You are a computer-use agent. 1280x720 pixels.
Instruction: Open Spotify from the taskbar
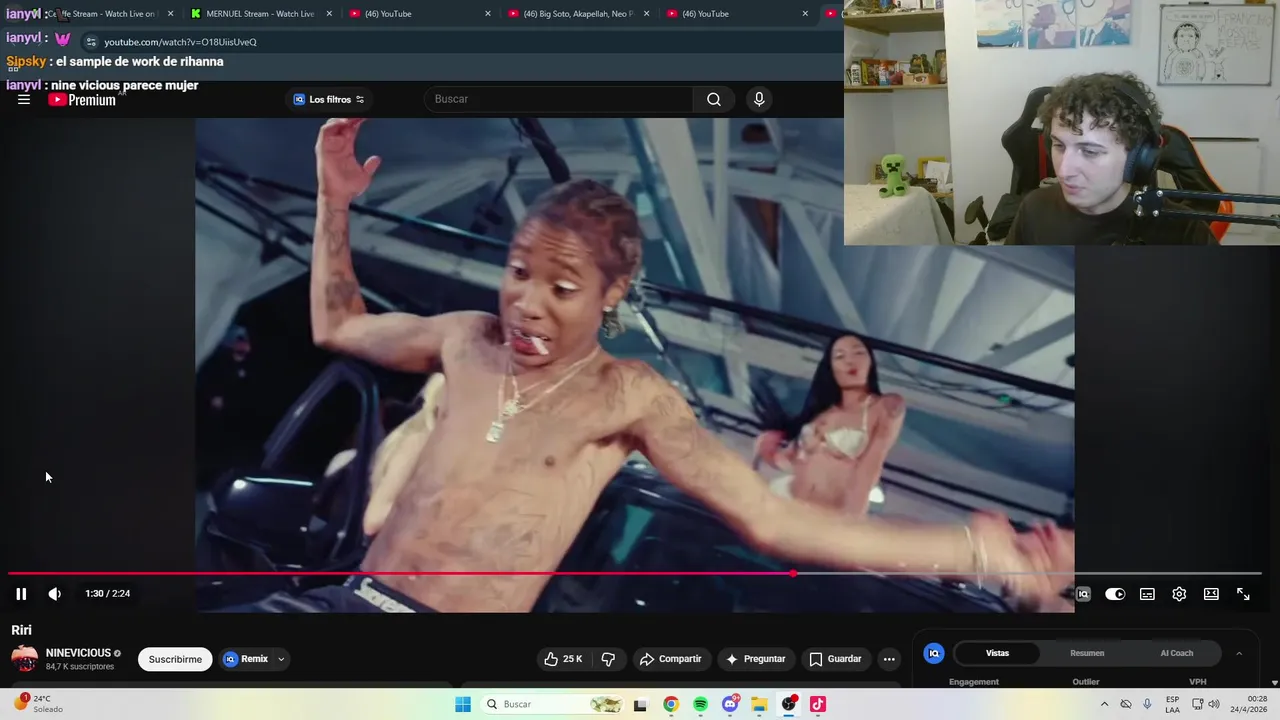(x=700, y=704)
